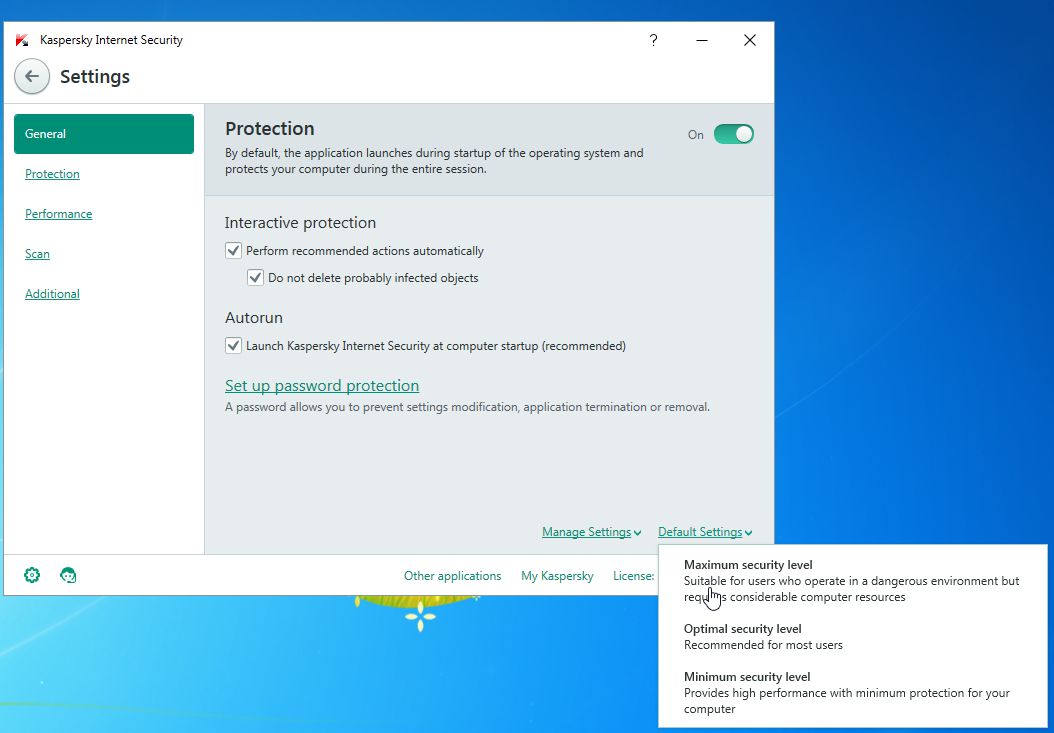Click the License link in footer

pos(633,576)
